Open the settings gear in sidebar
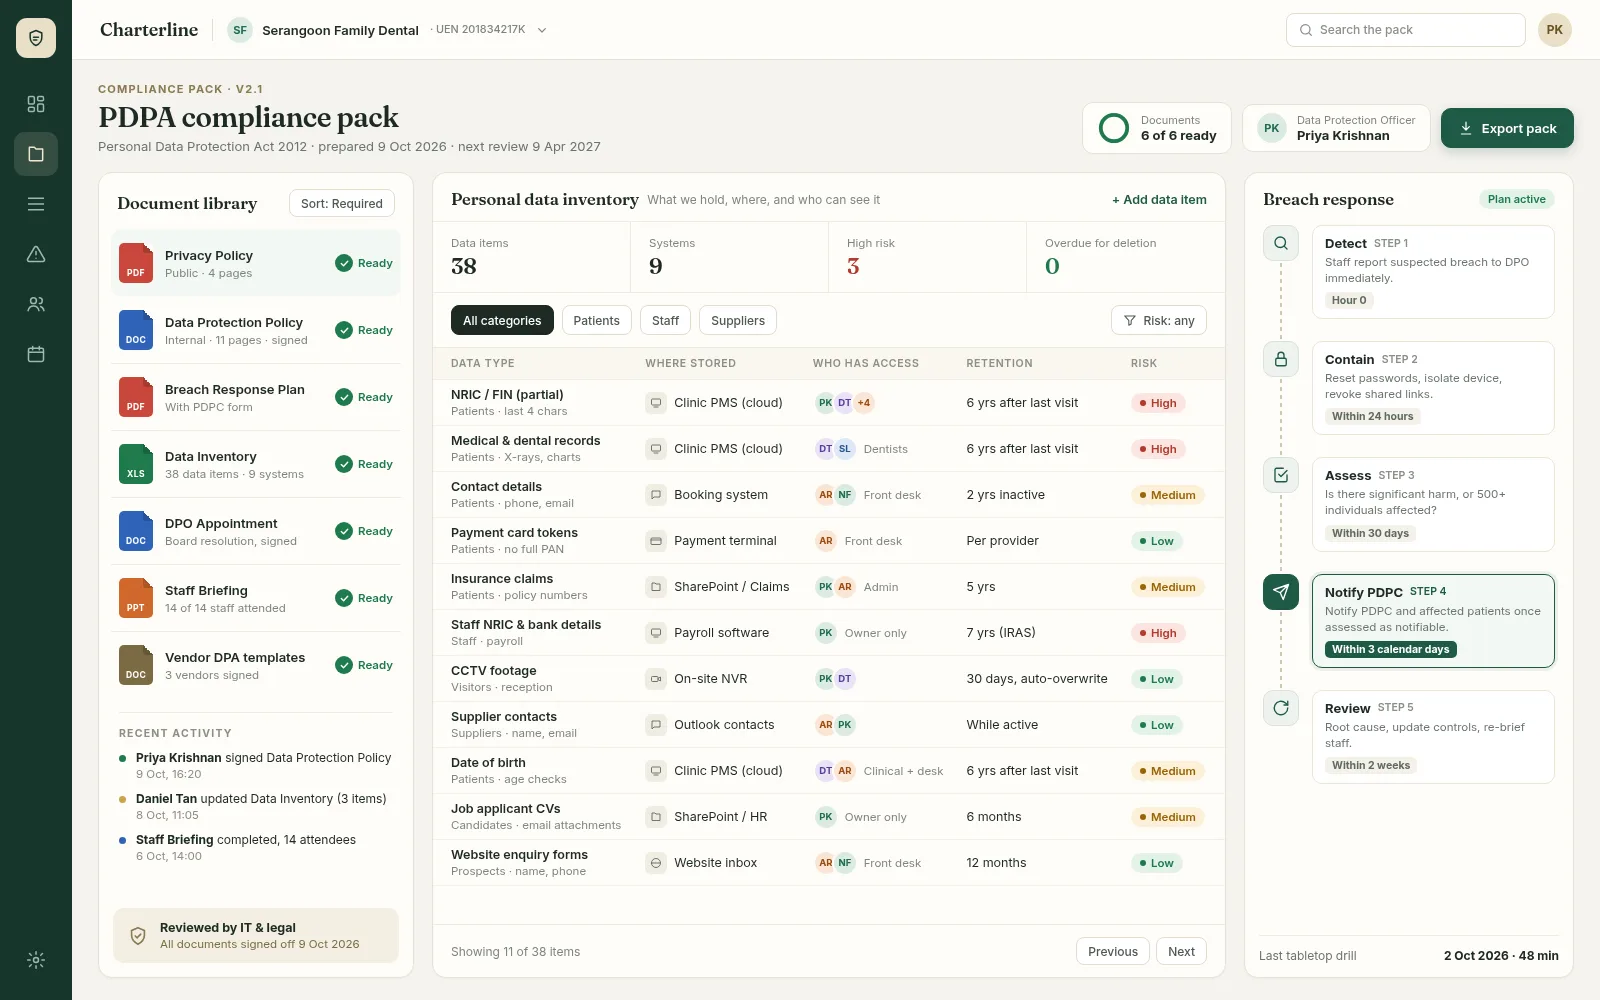This screenshot has height=1000, width=1600. 36,960
